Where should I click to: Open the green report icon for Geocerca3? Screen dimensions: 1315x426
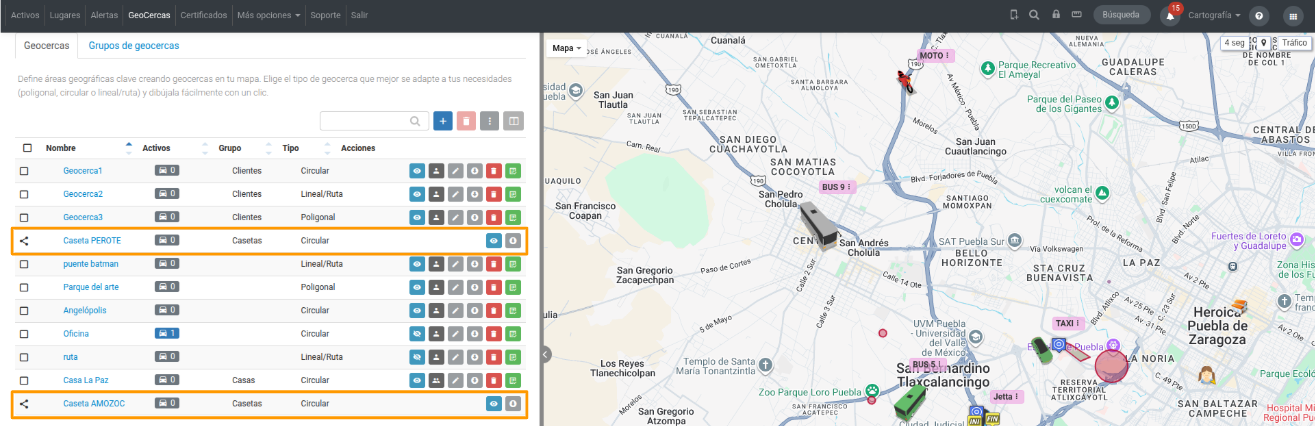(513, 217)
